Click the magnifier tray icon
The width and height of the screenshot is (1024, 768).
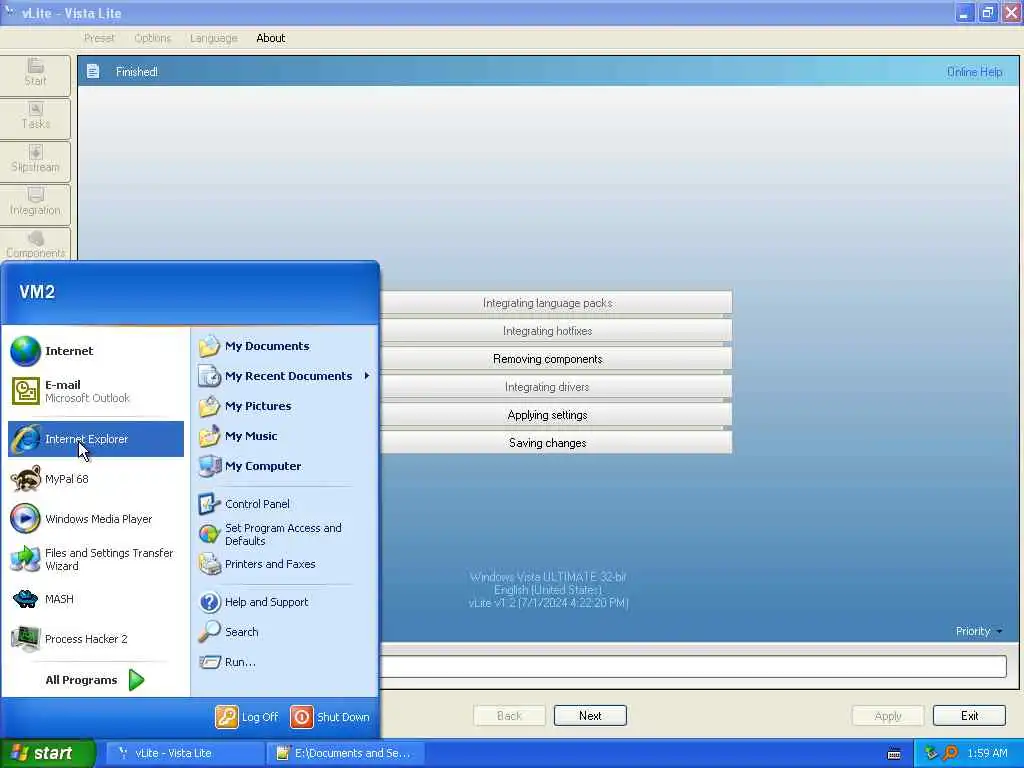[951, 753]
